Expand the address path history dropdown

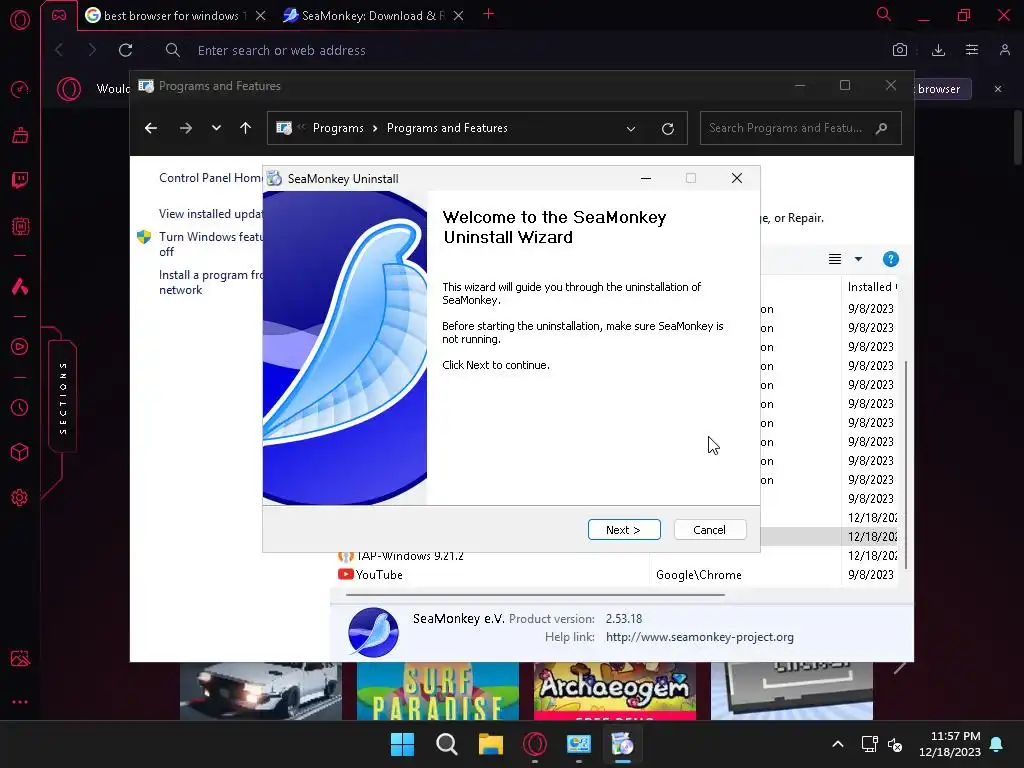click(x=631, y=129)
